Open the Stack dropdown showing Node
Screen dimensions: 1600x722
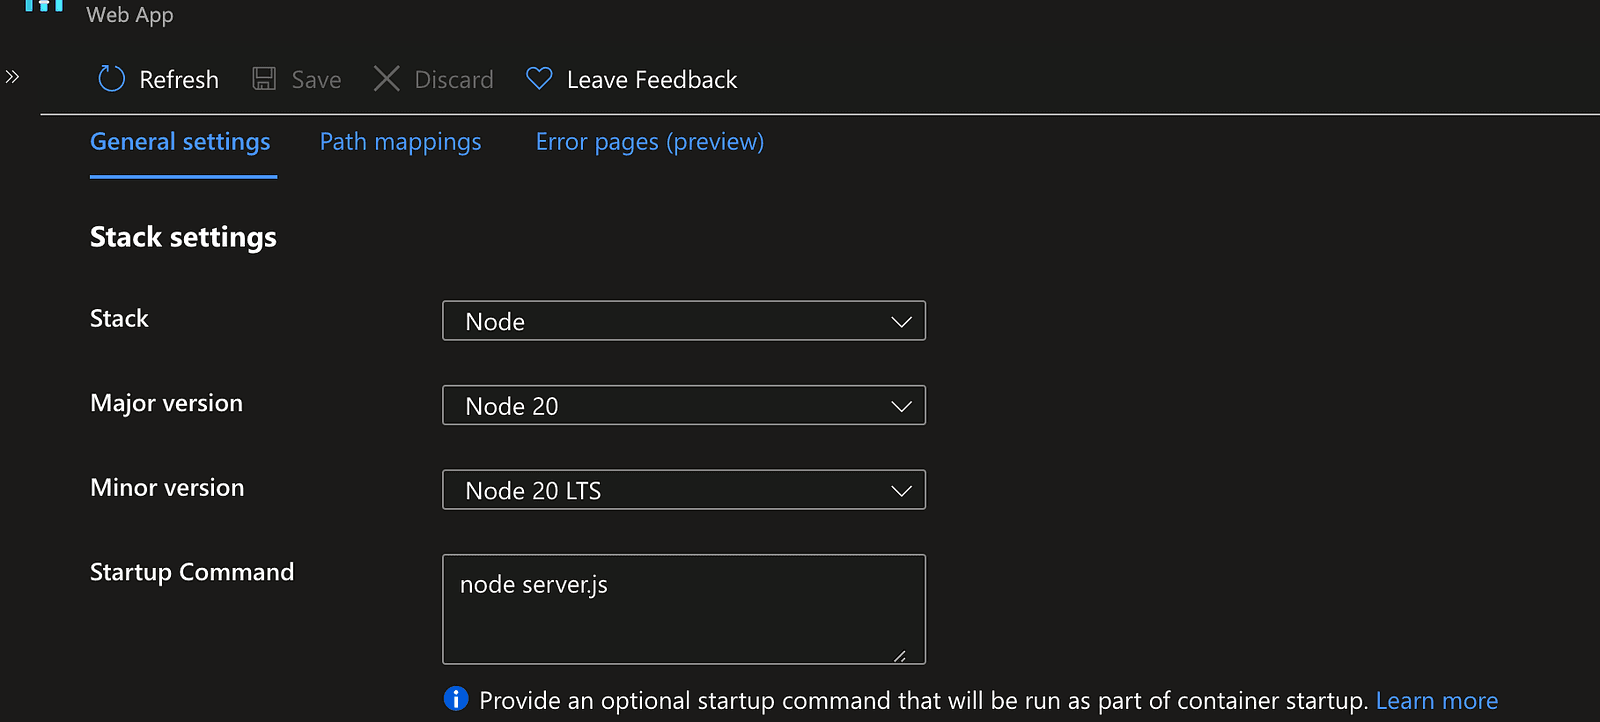coord(683,321)
